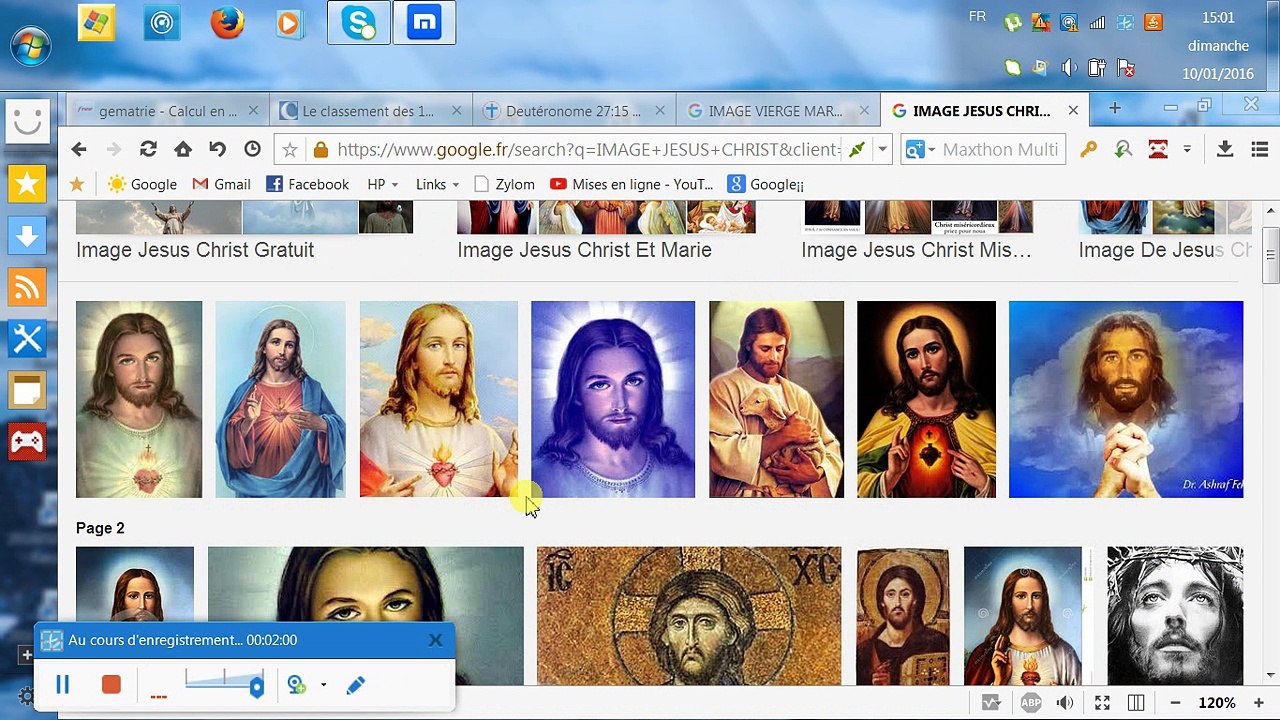Viewport: 1280px width, 720px height.
Task: Open the favorites star in sidebar
Action: (27, 184)
